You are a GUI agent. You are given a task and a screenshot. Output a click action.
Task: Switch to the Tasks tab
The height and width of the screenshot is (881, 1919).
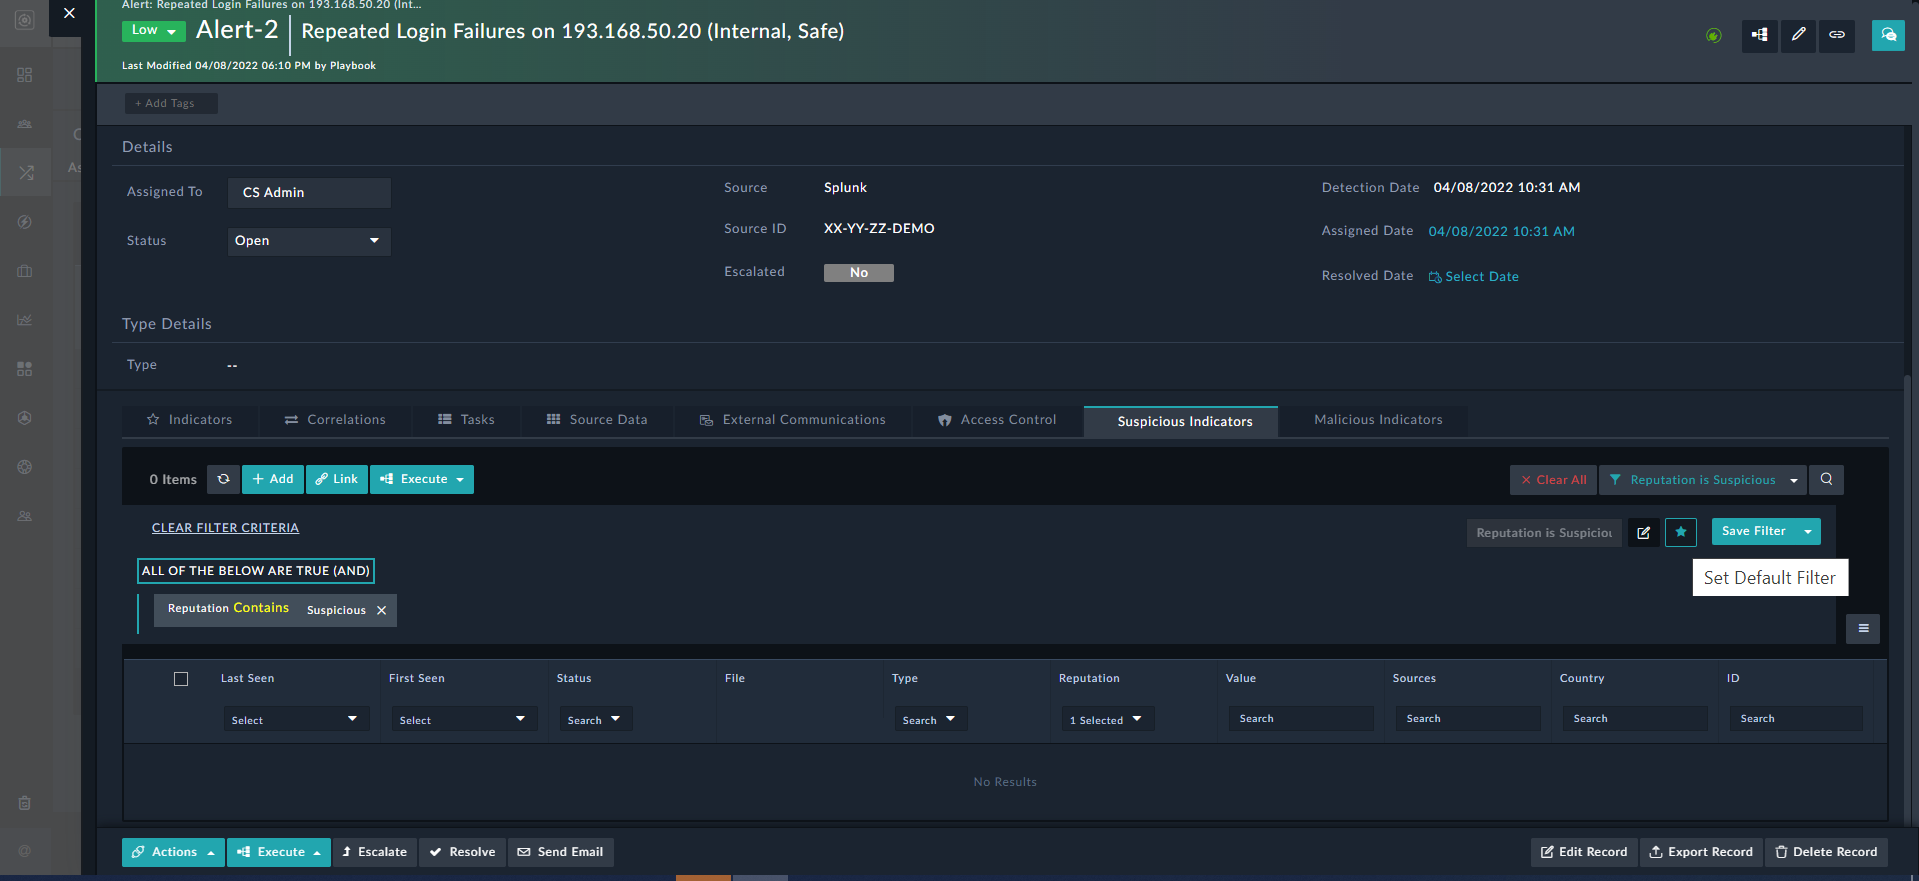[467, 420]
